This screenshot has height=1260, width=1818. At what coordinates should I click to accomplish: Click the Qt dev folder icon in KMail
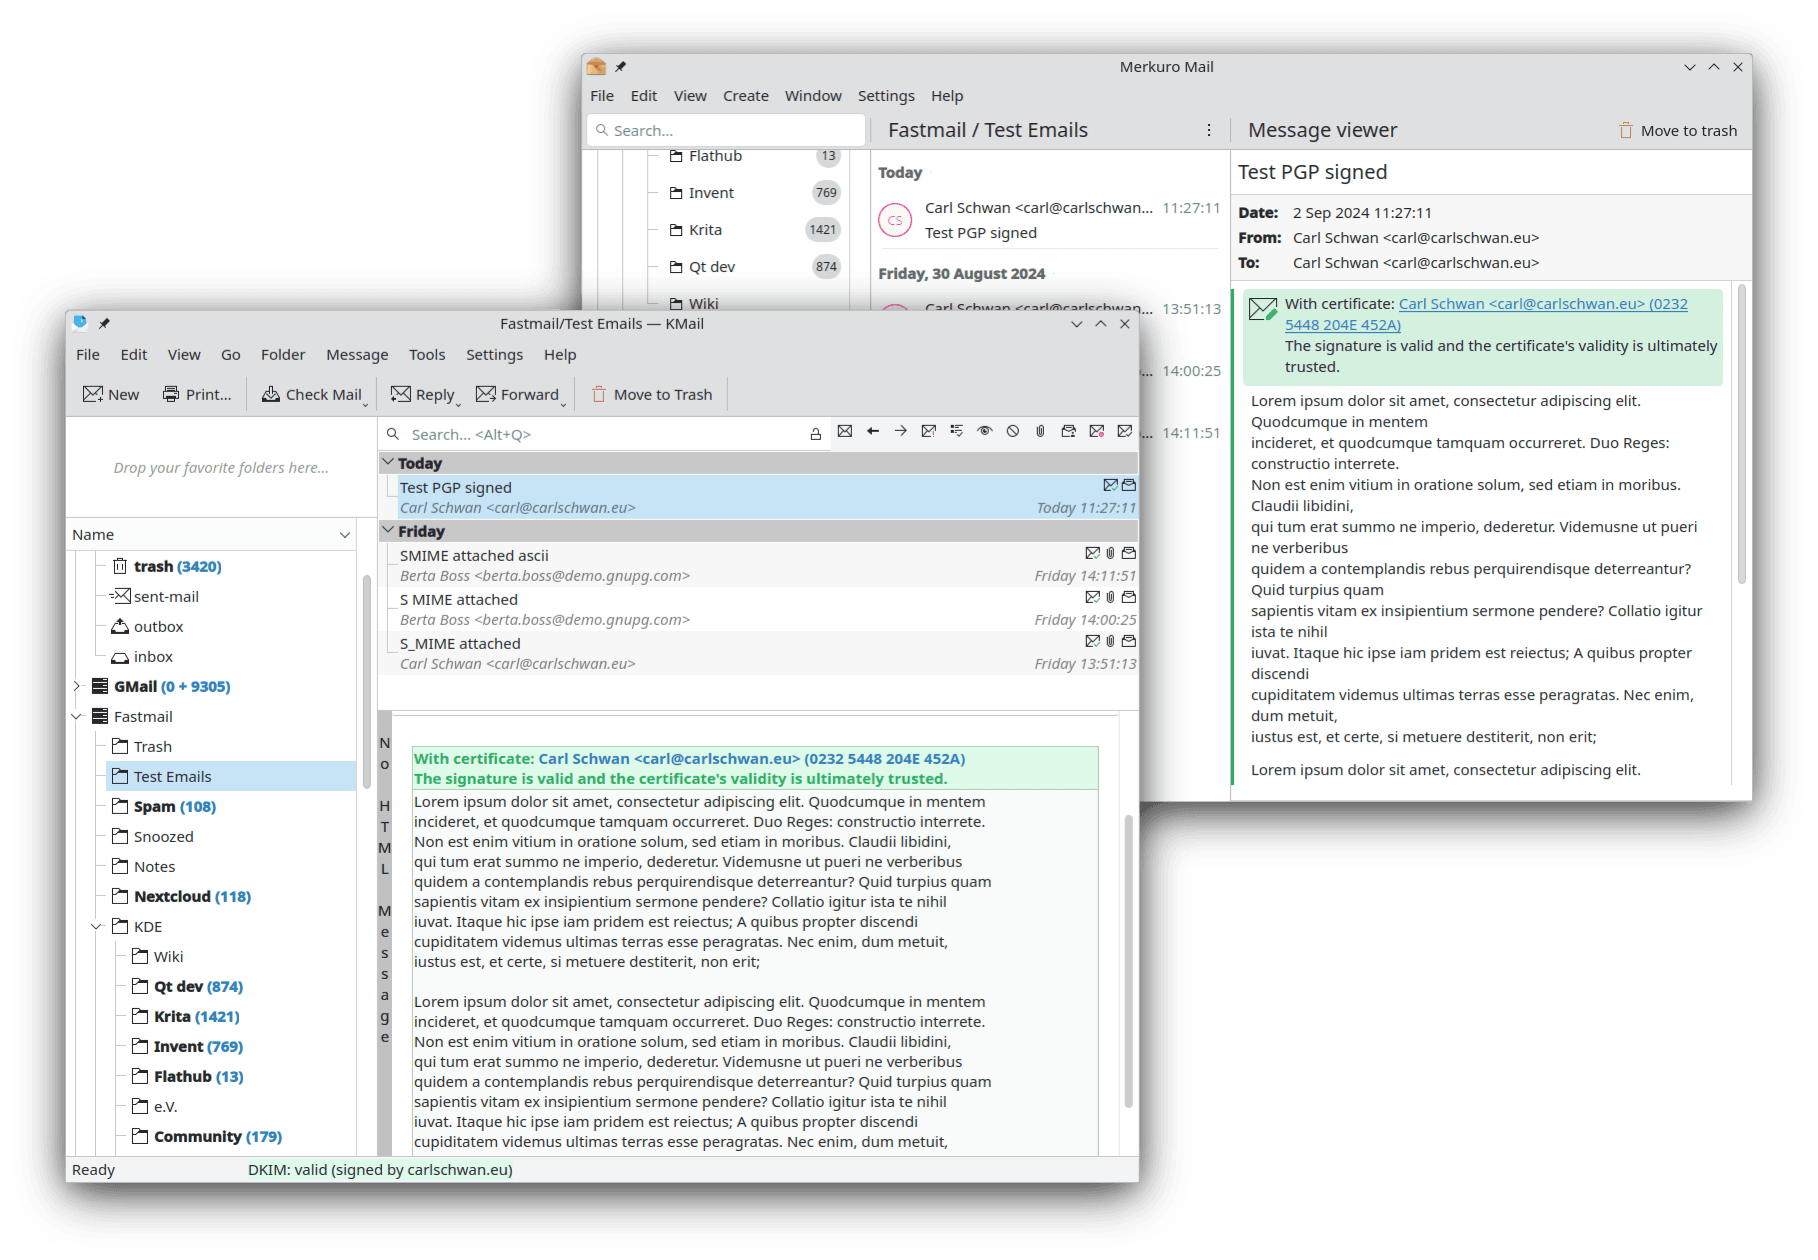coord(140,986)
